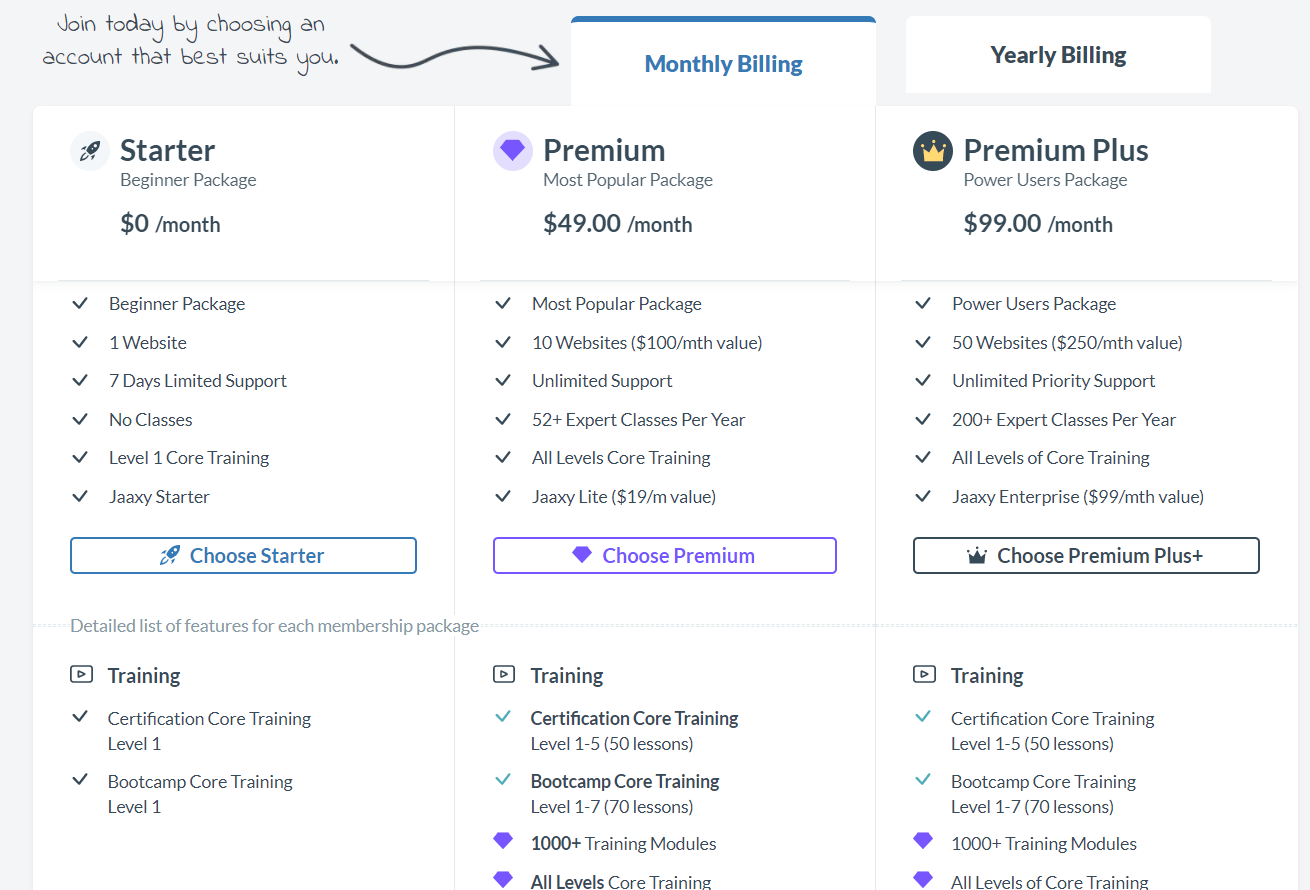Choose the Starter package button
This screenshot has height=890, width=1310.
[243, 556]
